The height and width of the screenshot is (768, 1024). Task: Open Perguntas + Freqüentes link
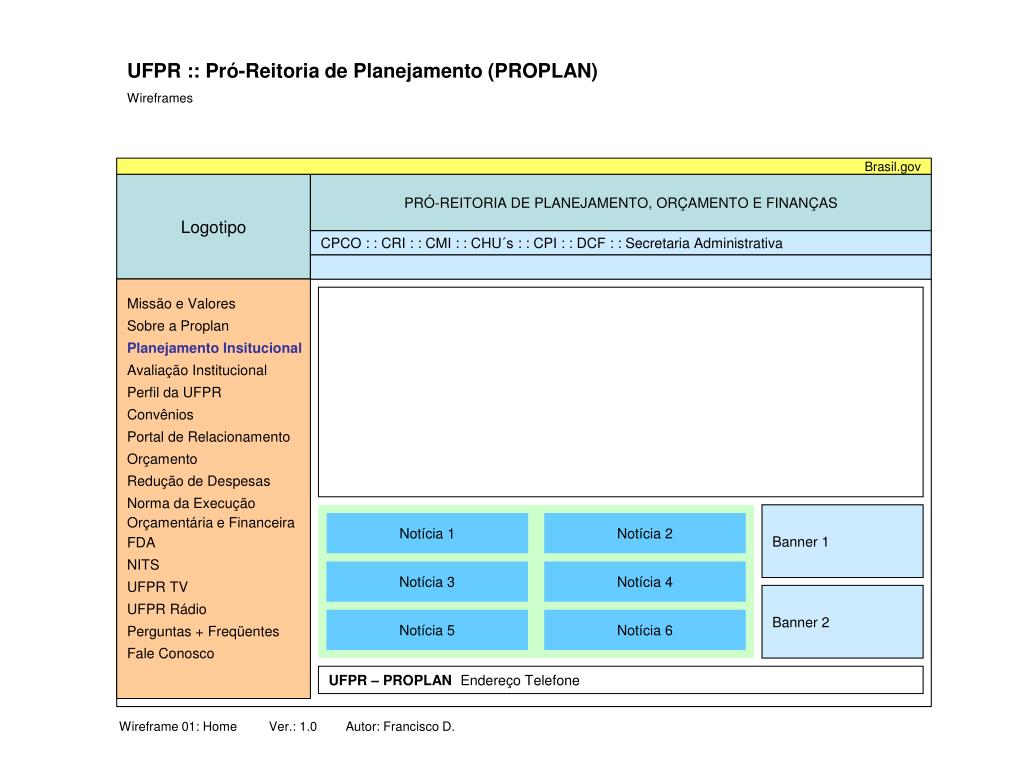pyautogui.click(x=203, y=632)
